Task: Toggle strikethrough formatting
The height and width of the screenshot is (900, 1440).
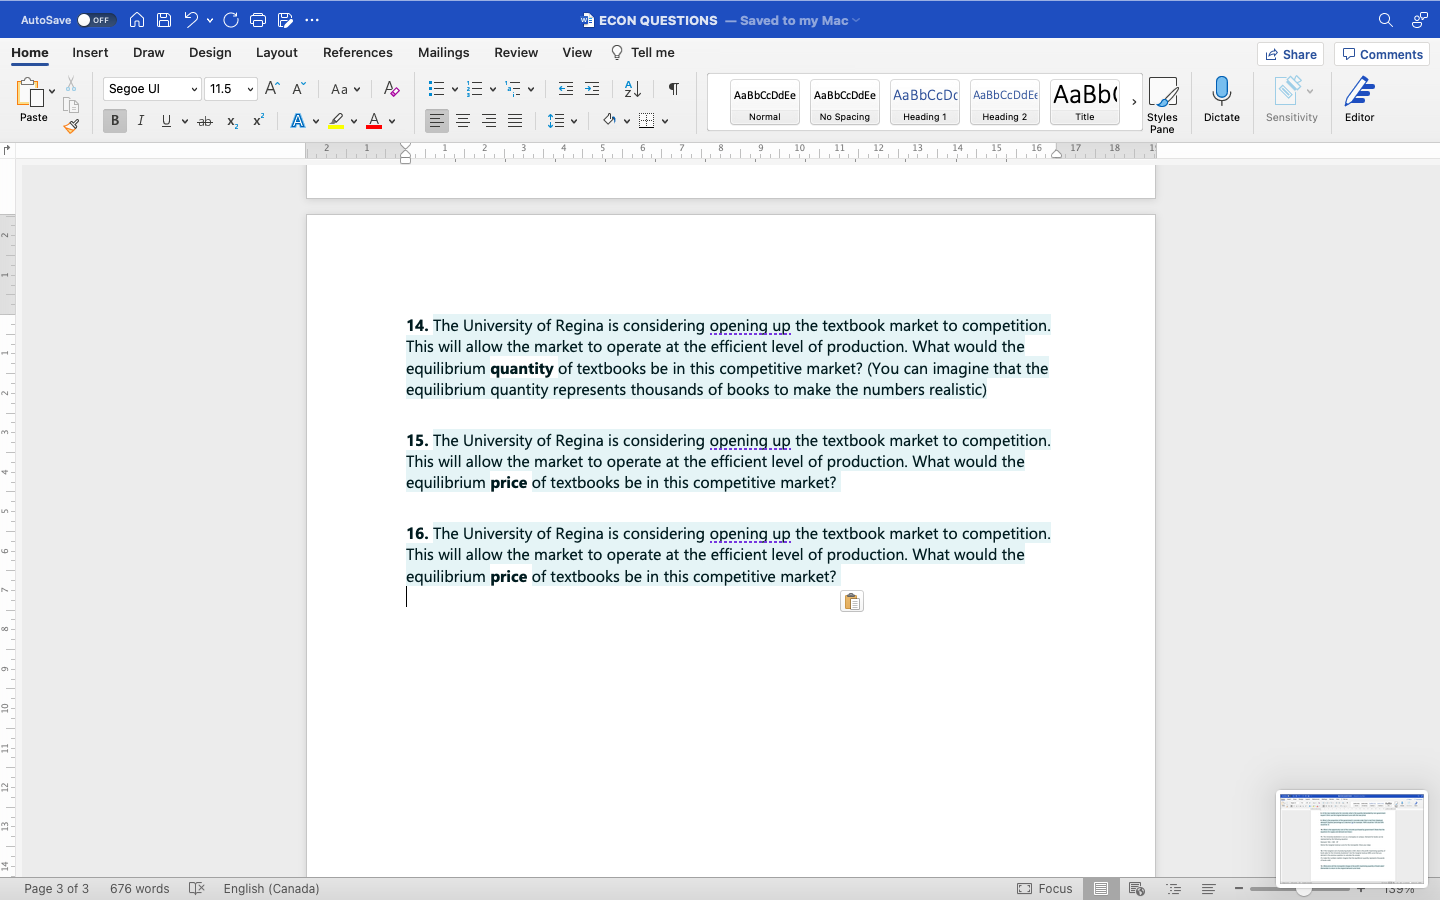Action: [205, 121]
